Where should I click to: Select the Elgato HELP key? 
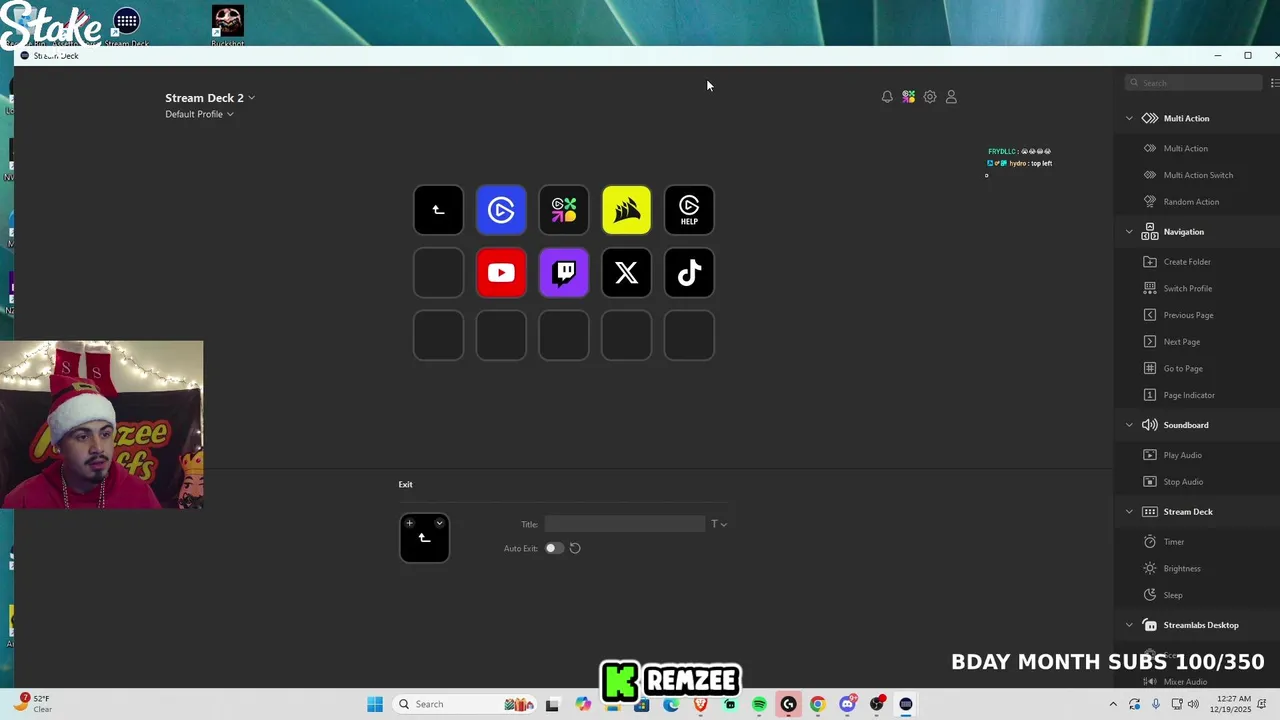point(689,210)
